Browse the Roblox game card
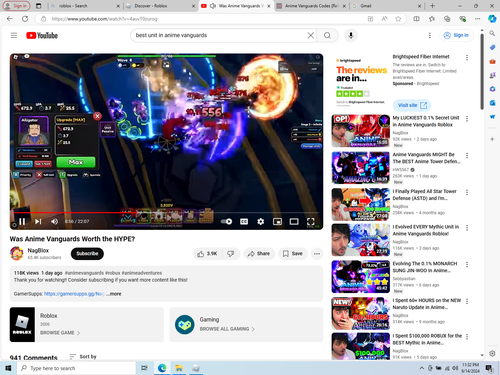The width and height of the screenshot is (500, 375). pos(87,324)
